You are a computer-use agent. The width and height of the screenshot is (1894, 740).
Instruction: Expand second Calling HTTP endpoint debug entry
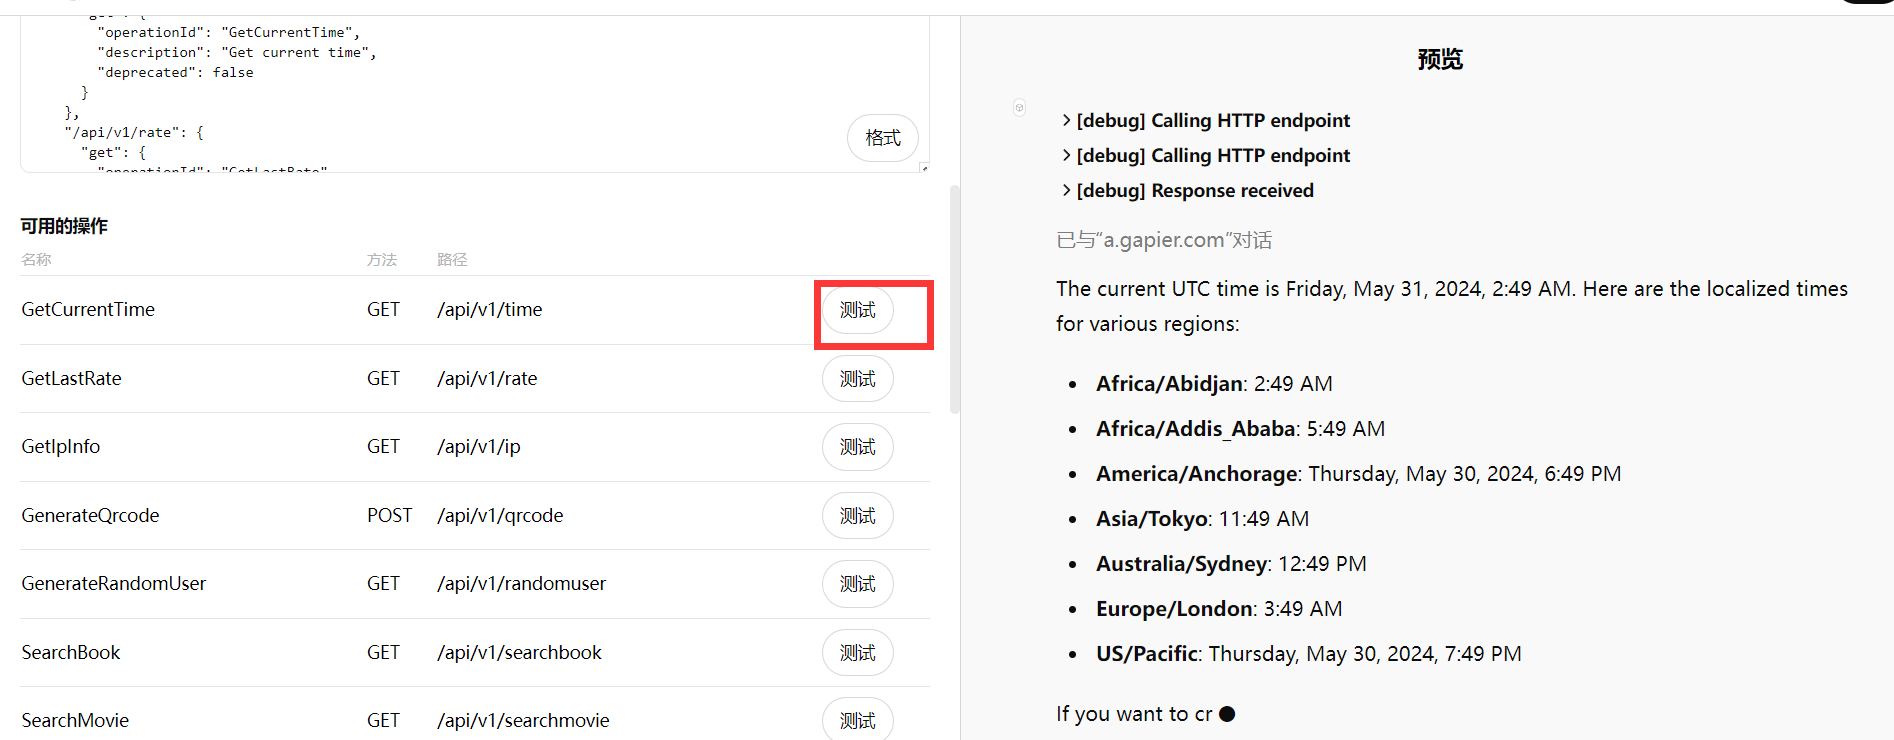pyautogui.click(x=1205, y=156)
